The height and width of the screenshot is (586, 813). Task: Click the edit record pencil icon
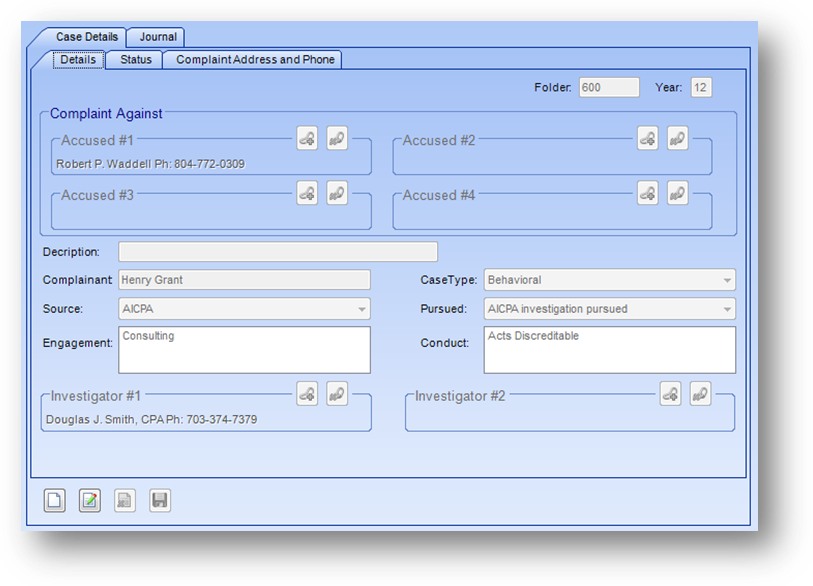pos(90,500)
